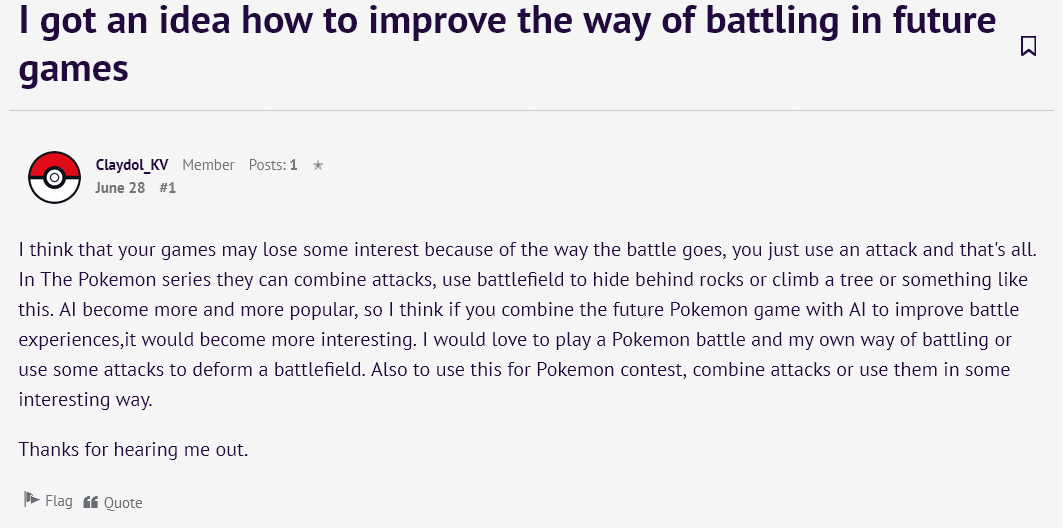
Task: Flag this post using Flag label
Action: click(58, 501)
